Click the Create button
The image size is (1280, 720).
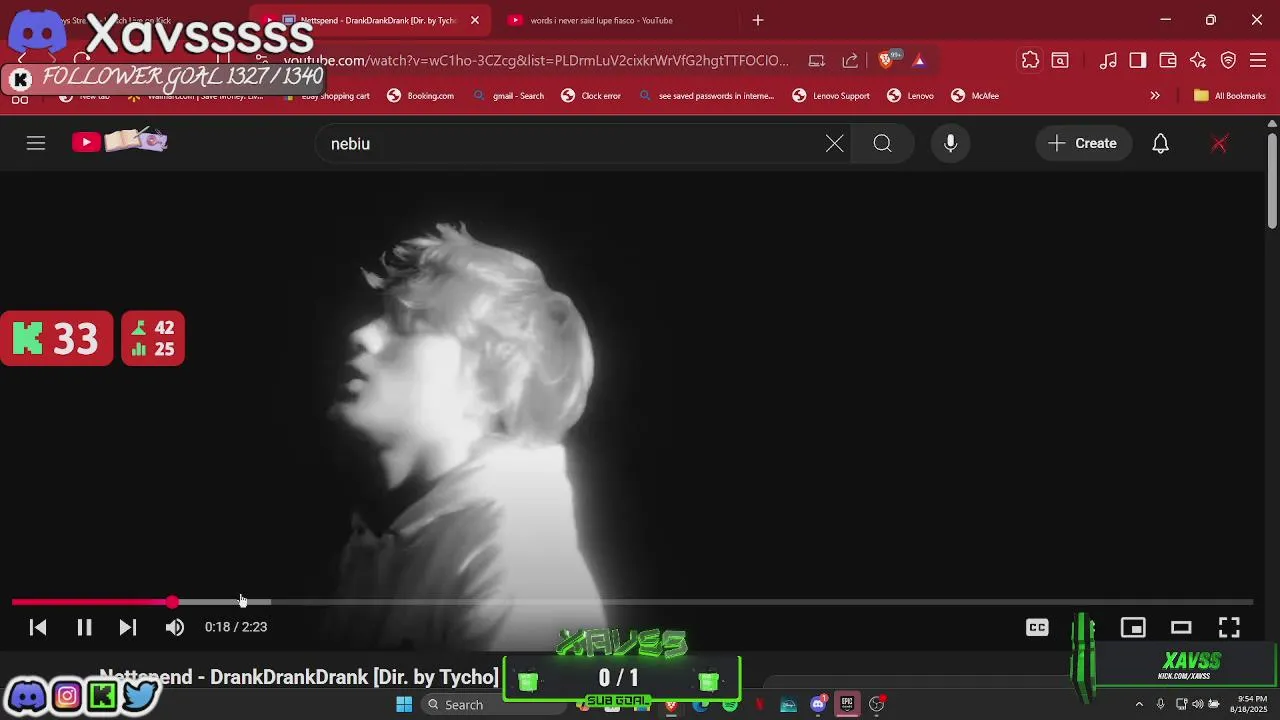tap(1083, 143)
